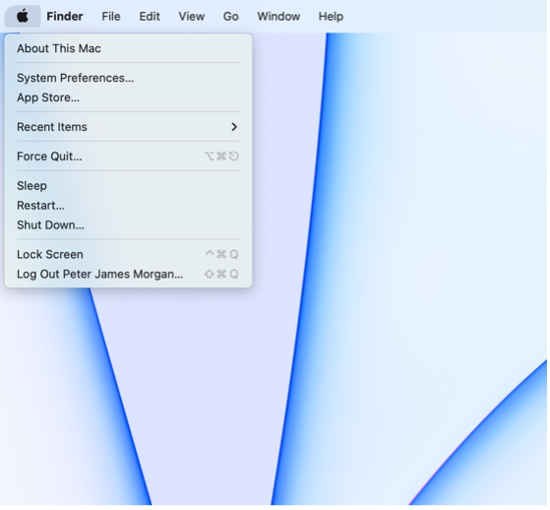Put the Mac to Sleep
Image resolution: width=550 pixels, height=510 pixels.
(x=128, y=186)
